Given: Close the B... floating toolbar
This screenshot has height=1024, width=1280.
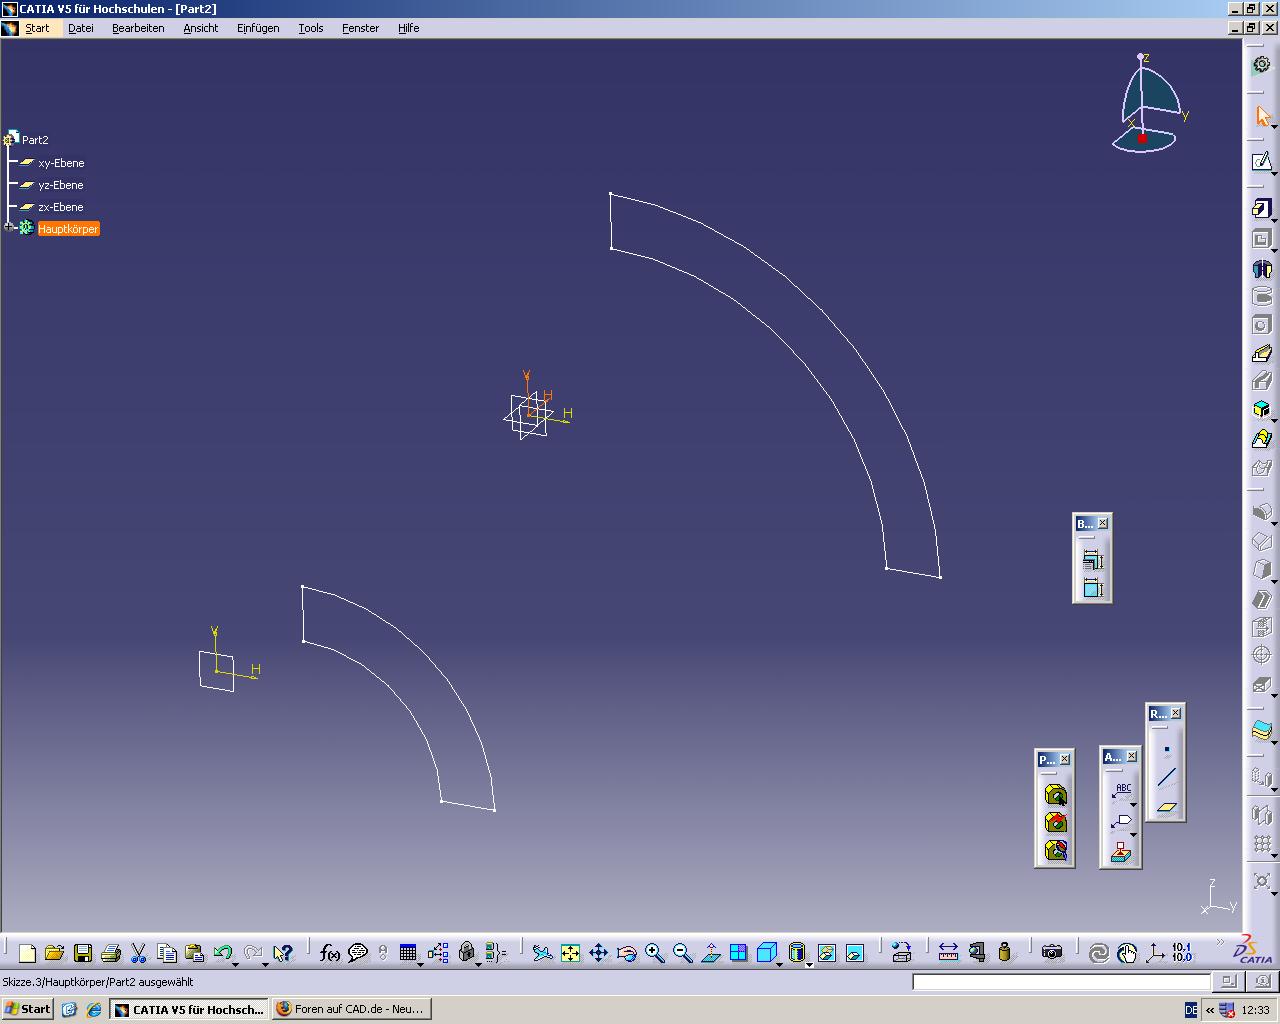Looking at the screenshot, I should pos(1102,523).
